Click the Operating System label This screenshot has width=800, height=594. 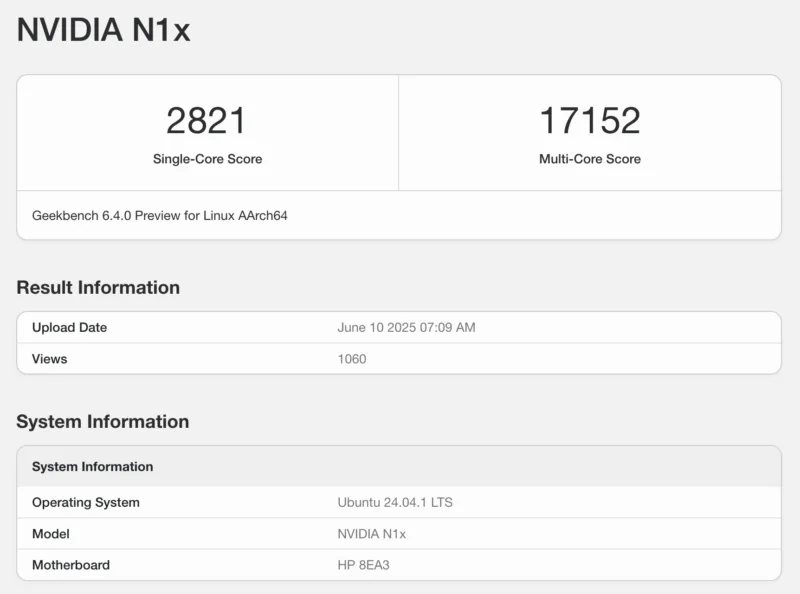[x=86, y=503]
